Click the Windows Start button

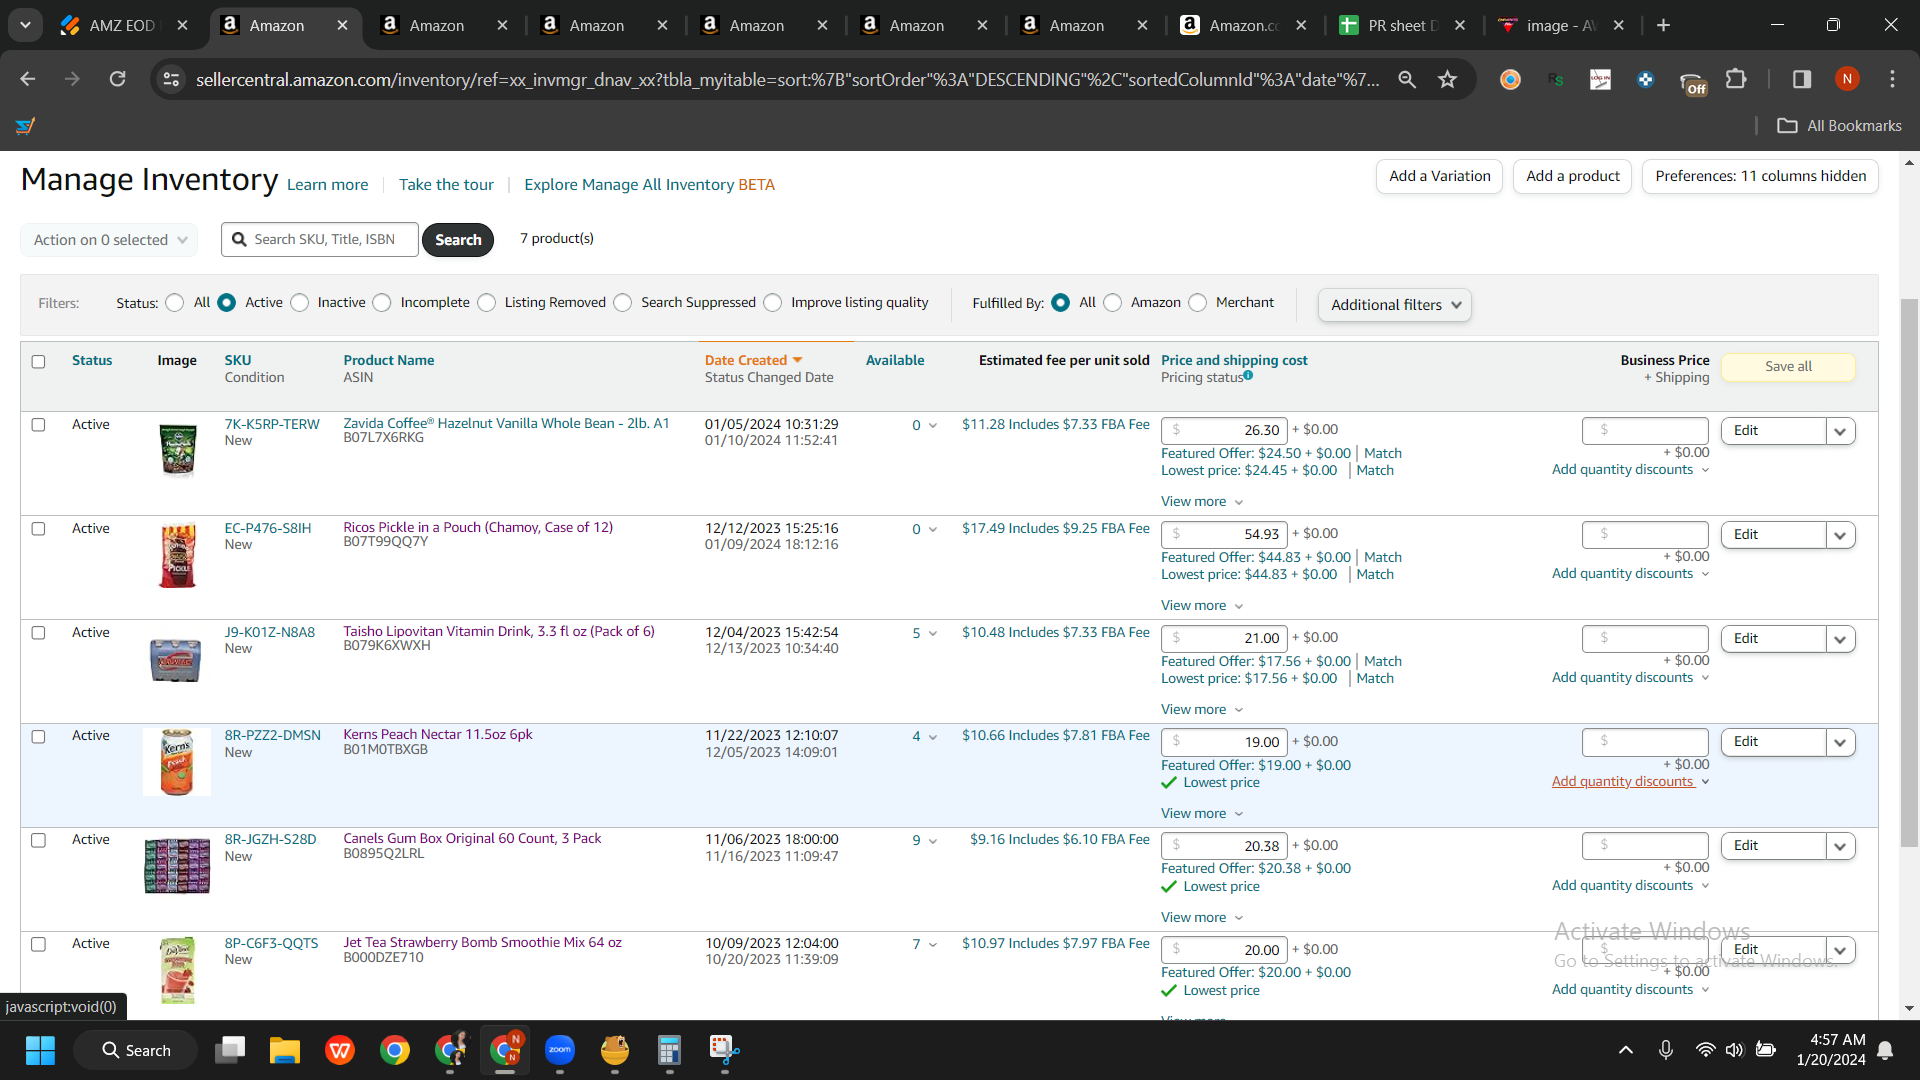(x=41, y=1050)
